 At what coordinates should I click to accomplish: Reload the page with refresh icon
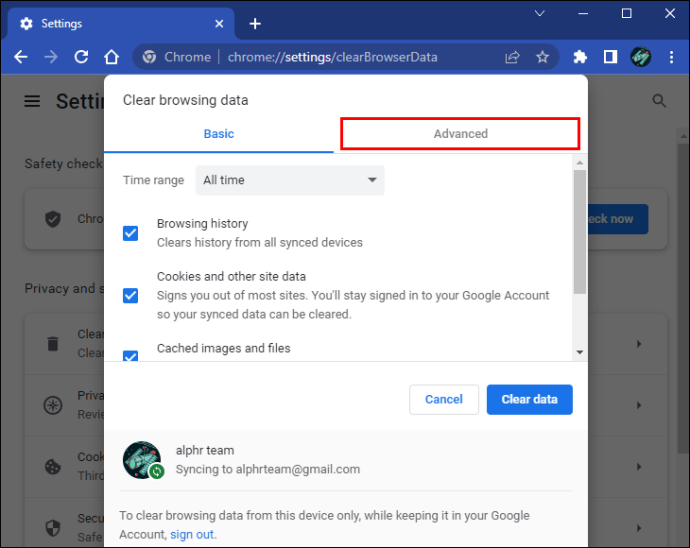pyautogui.click(x=81, y=57)
